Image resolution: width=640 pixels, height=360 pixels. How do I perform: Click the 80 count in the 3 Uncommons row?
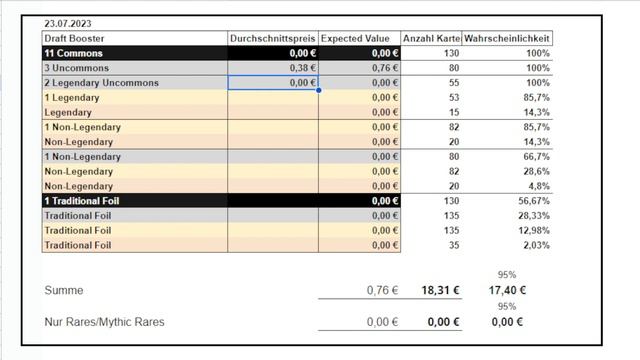click(454, 68)
